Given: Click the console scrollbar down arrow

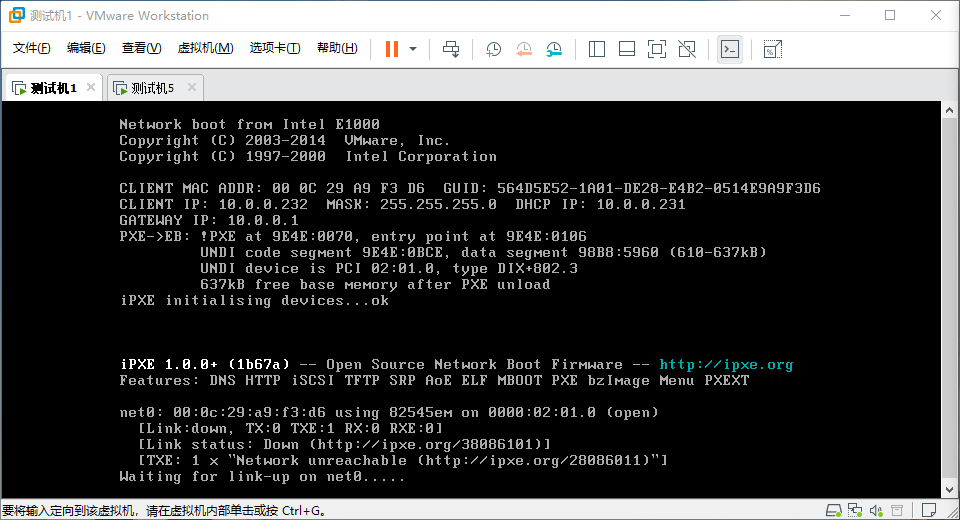Looking at the screenshot, I should (x=949, y=489).
